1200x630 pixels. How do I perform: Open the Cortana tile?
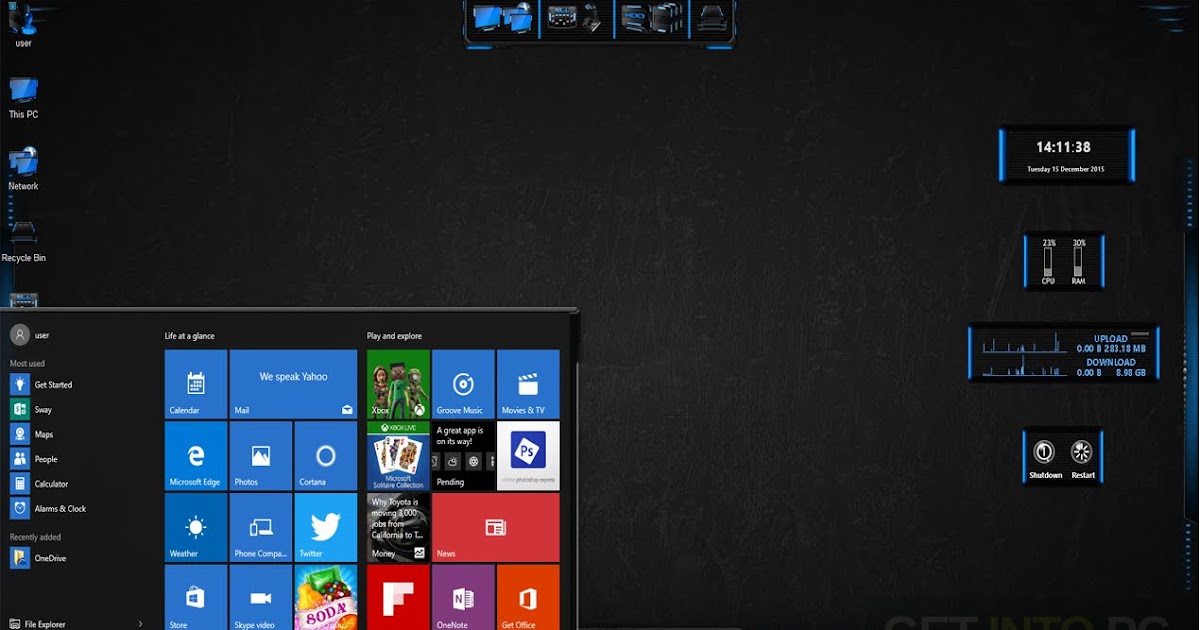click(326, 456)
